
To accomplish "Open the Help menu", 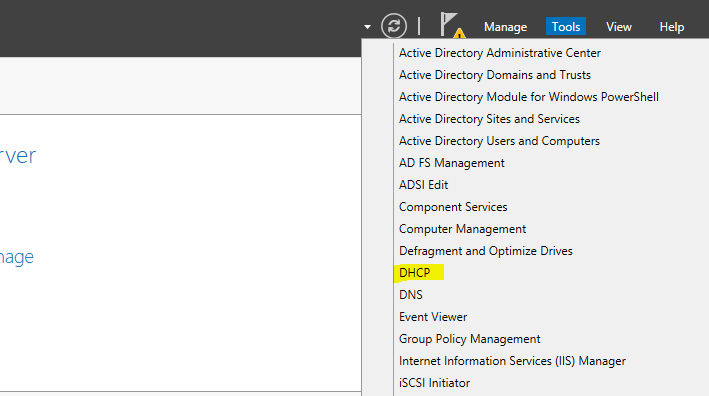I will pos(671,27).
